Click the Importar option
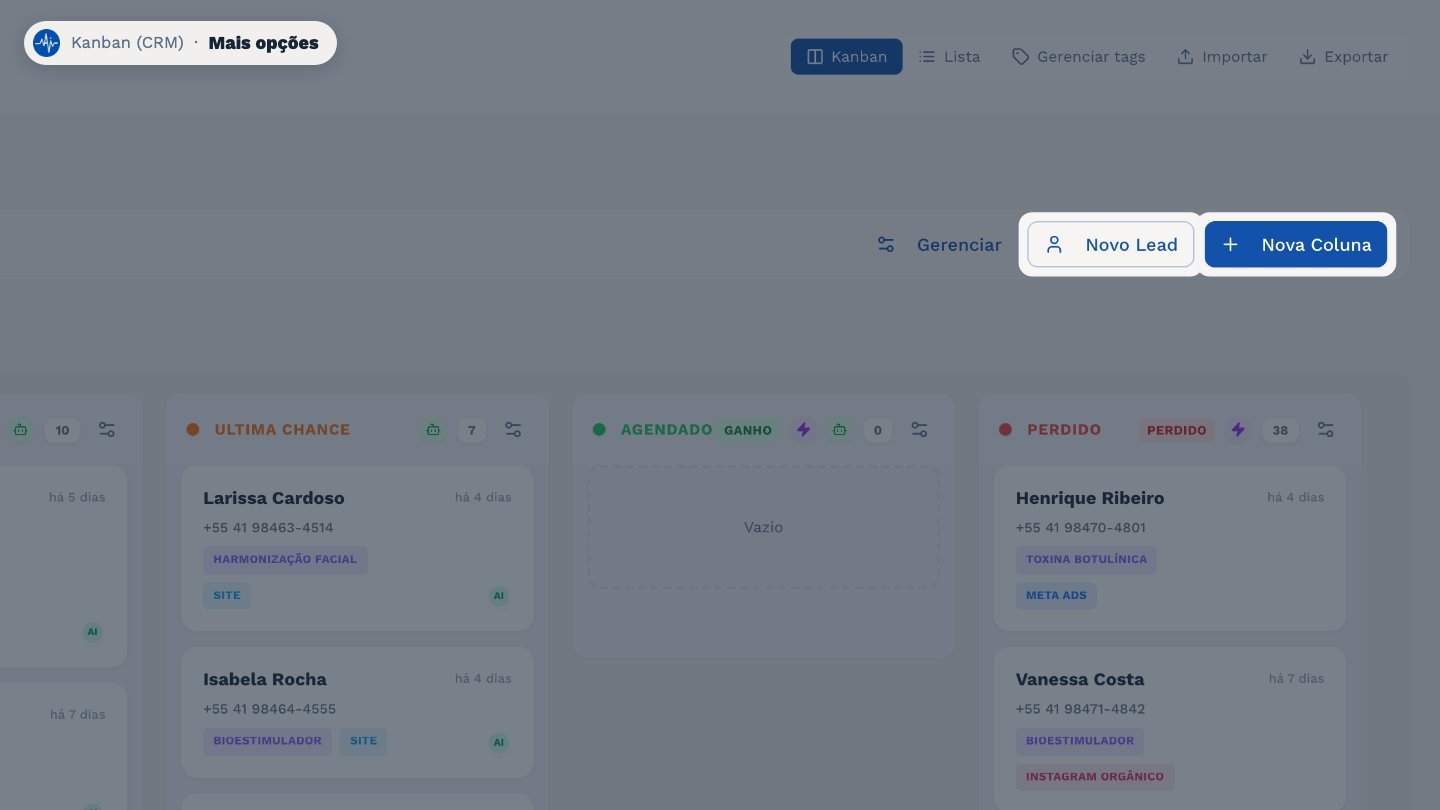Image resolution: width=1440 pixels, height=810 pixels. pos(1222,57)
